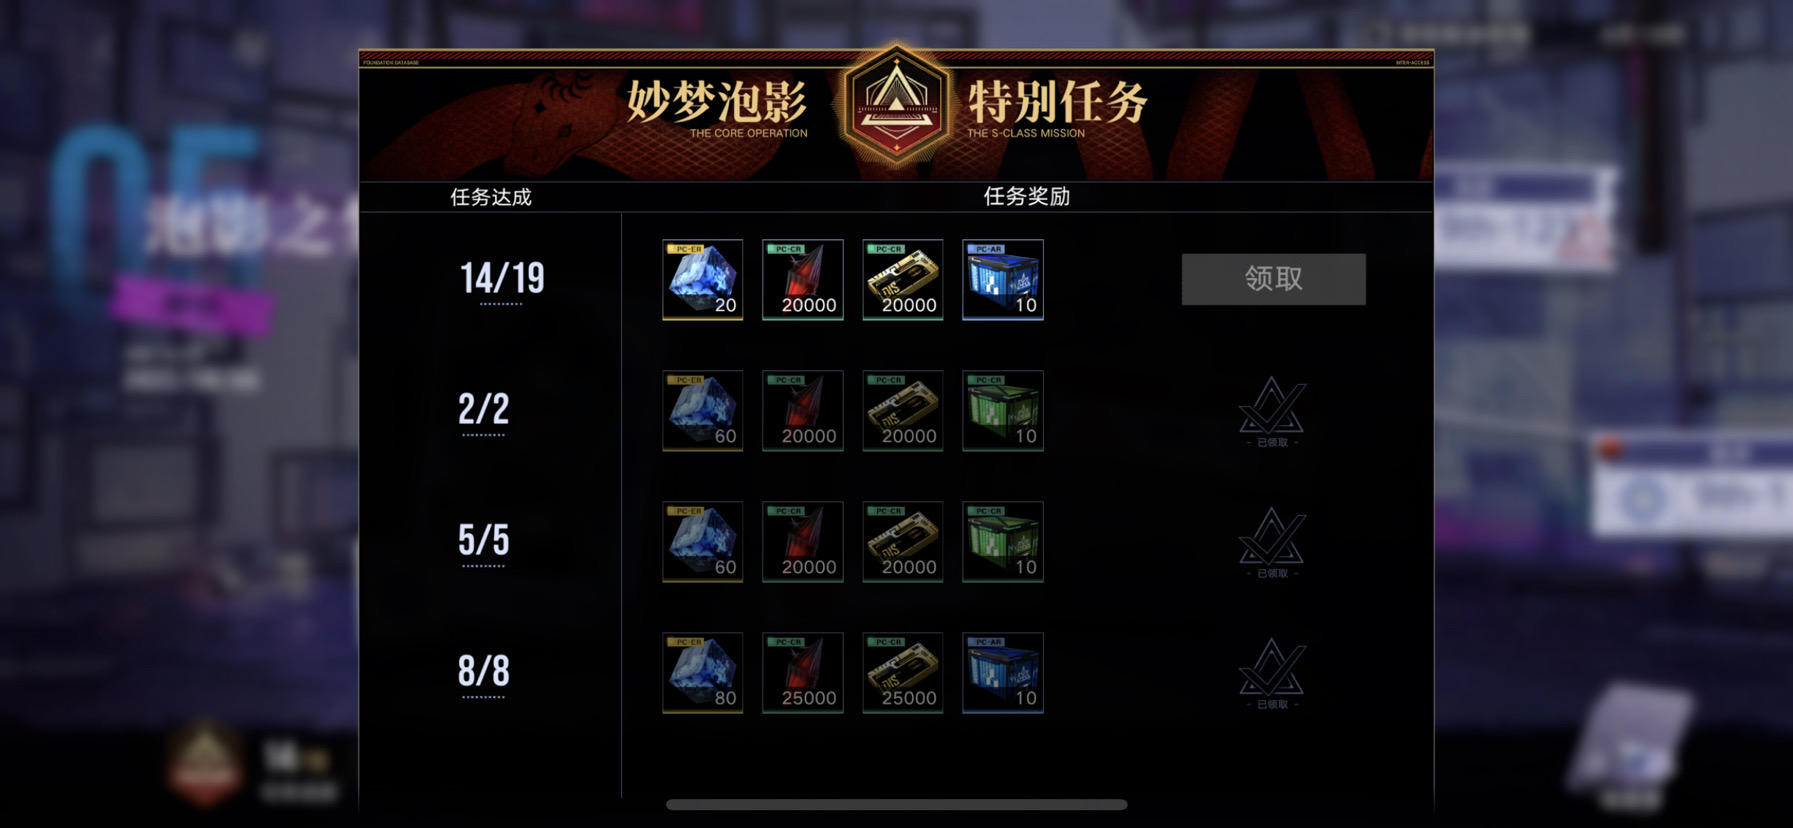1793x828 pixels.
Task: Select blue container reward in 14/19 row
Action: pos(1003,280)
